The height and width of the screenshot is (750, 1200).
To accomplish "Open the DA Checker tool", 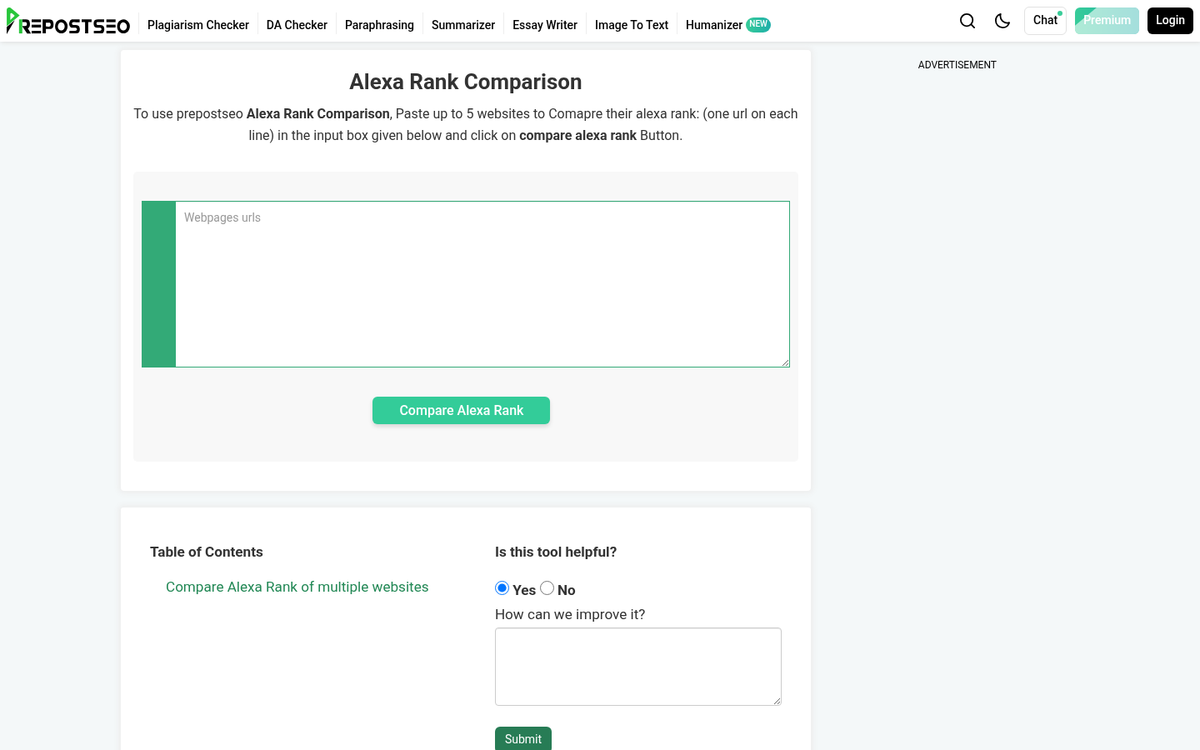I will pos(296,25).
